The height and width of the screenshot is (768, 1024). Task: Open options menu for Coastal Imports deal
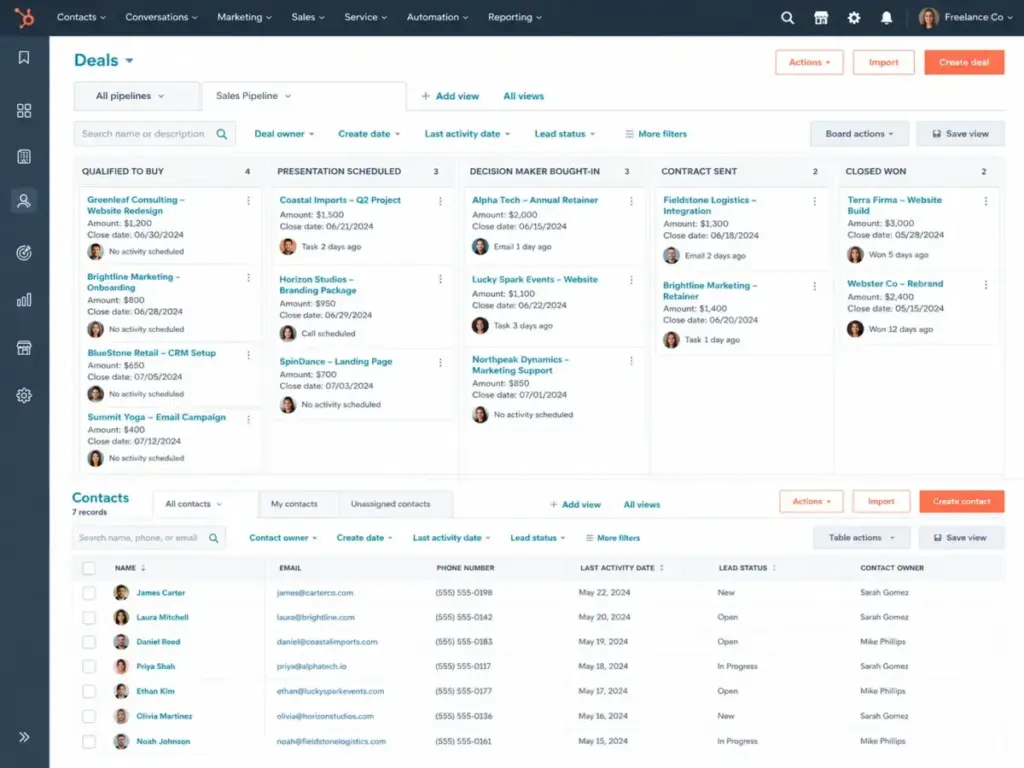click(440, 201)
